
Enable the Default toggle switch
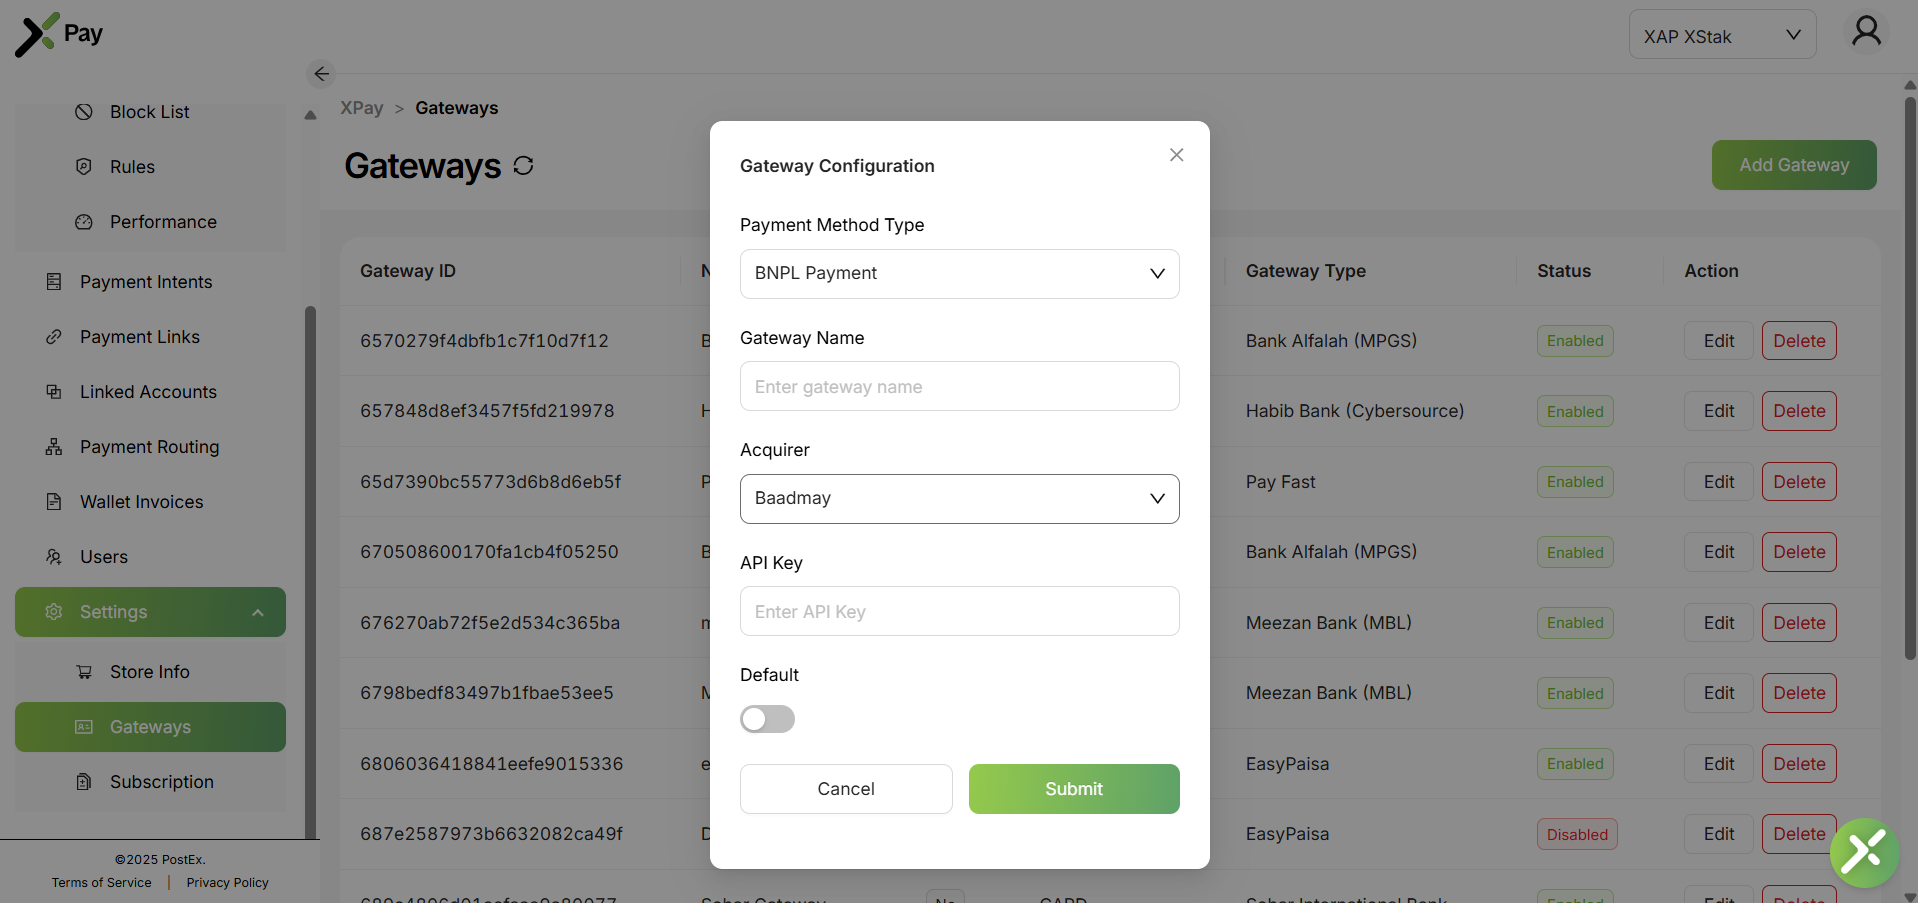click(x=767, y=719)
